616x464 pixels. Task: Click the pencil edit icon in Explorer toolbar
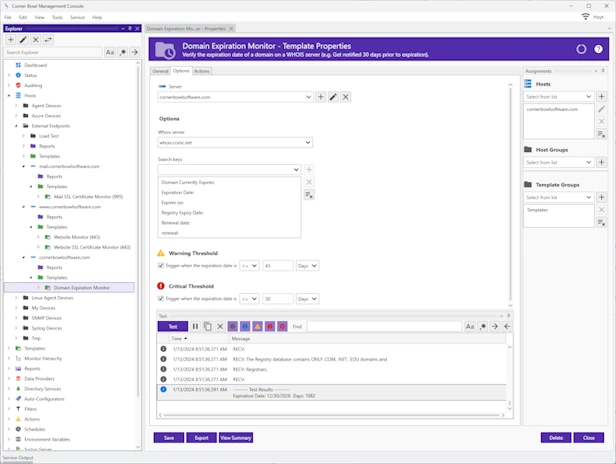point(24,39)
